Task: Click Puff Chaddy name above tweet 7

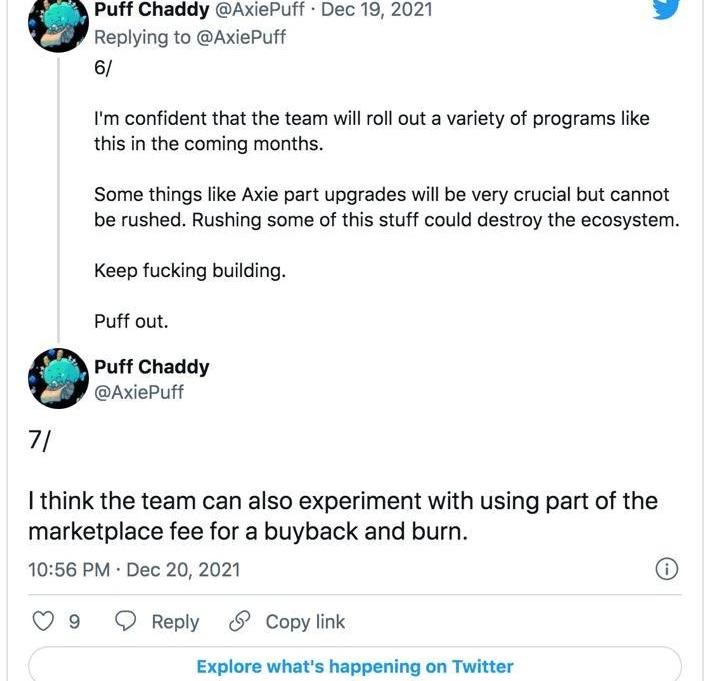Action: coord(152,367)
